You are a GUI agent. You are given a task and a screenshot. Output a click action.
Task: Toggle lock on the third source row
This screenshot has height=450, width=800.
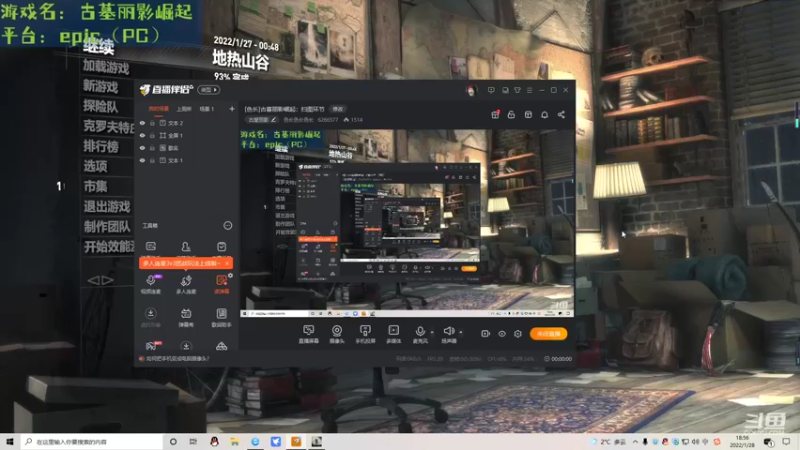(x=152, y=148)
